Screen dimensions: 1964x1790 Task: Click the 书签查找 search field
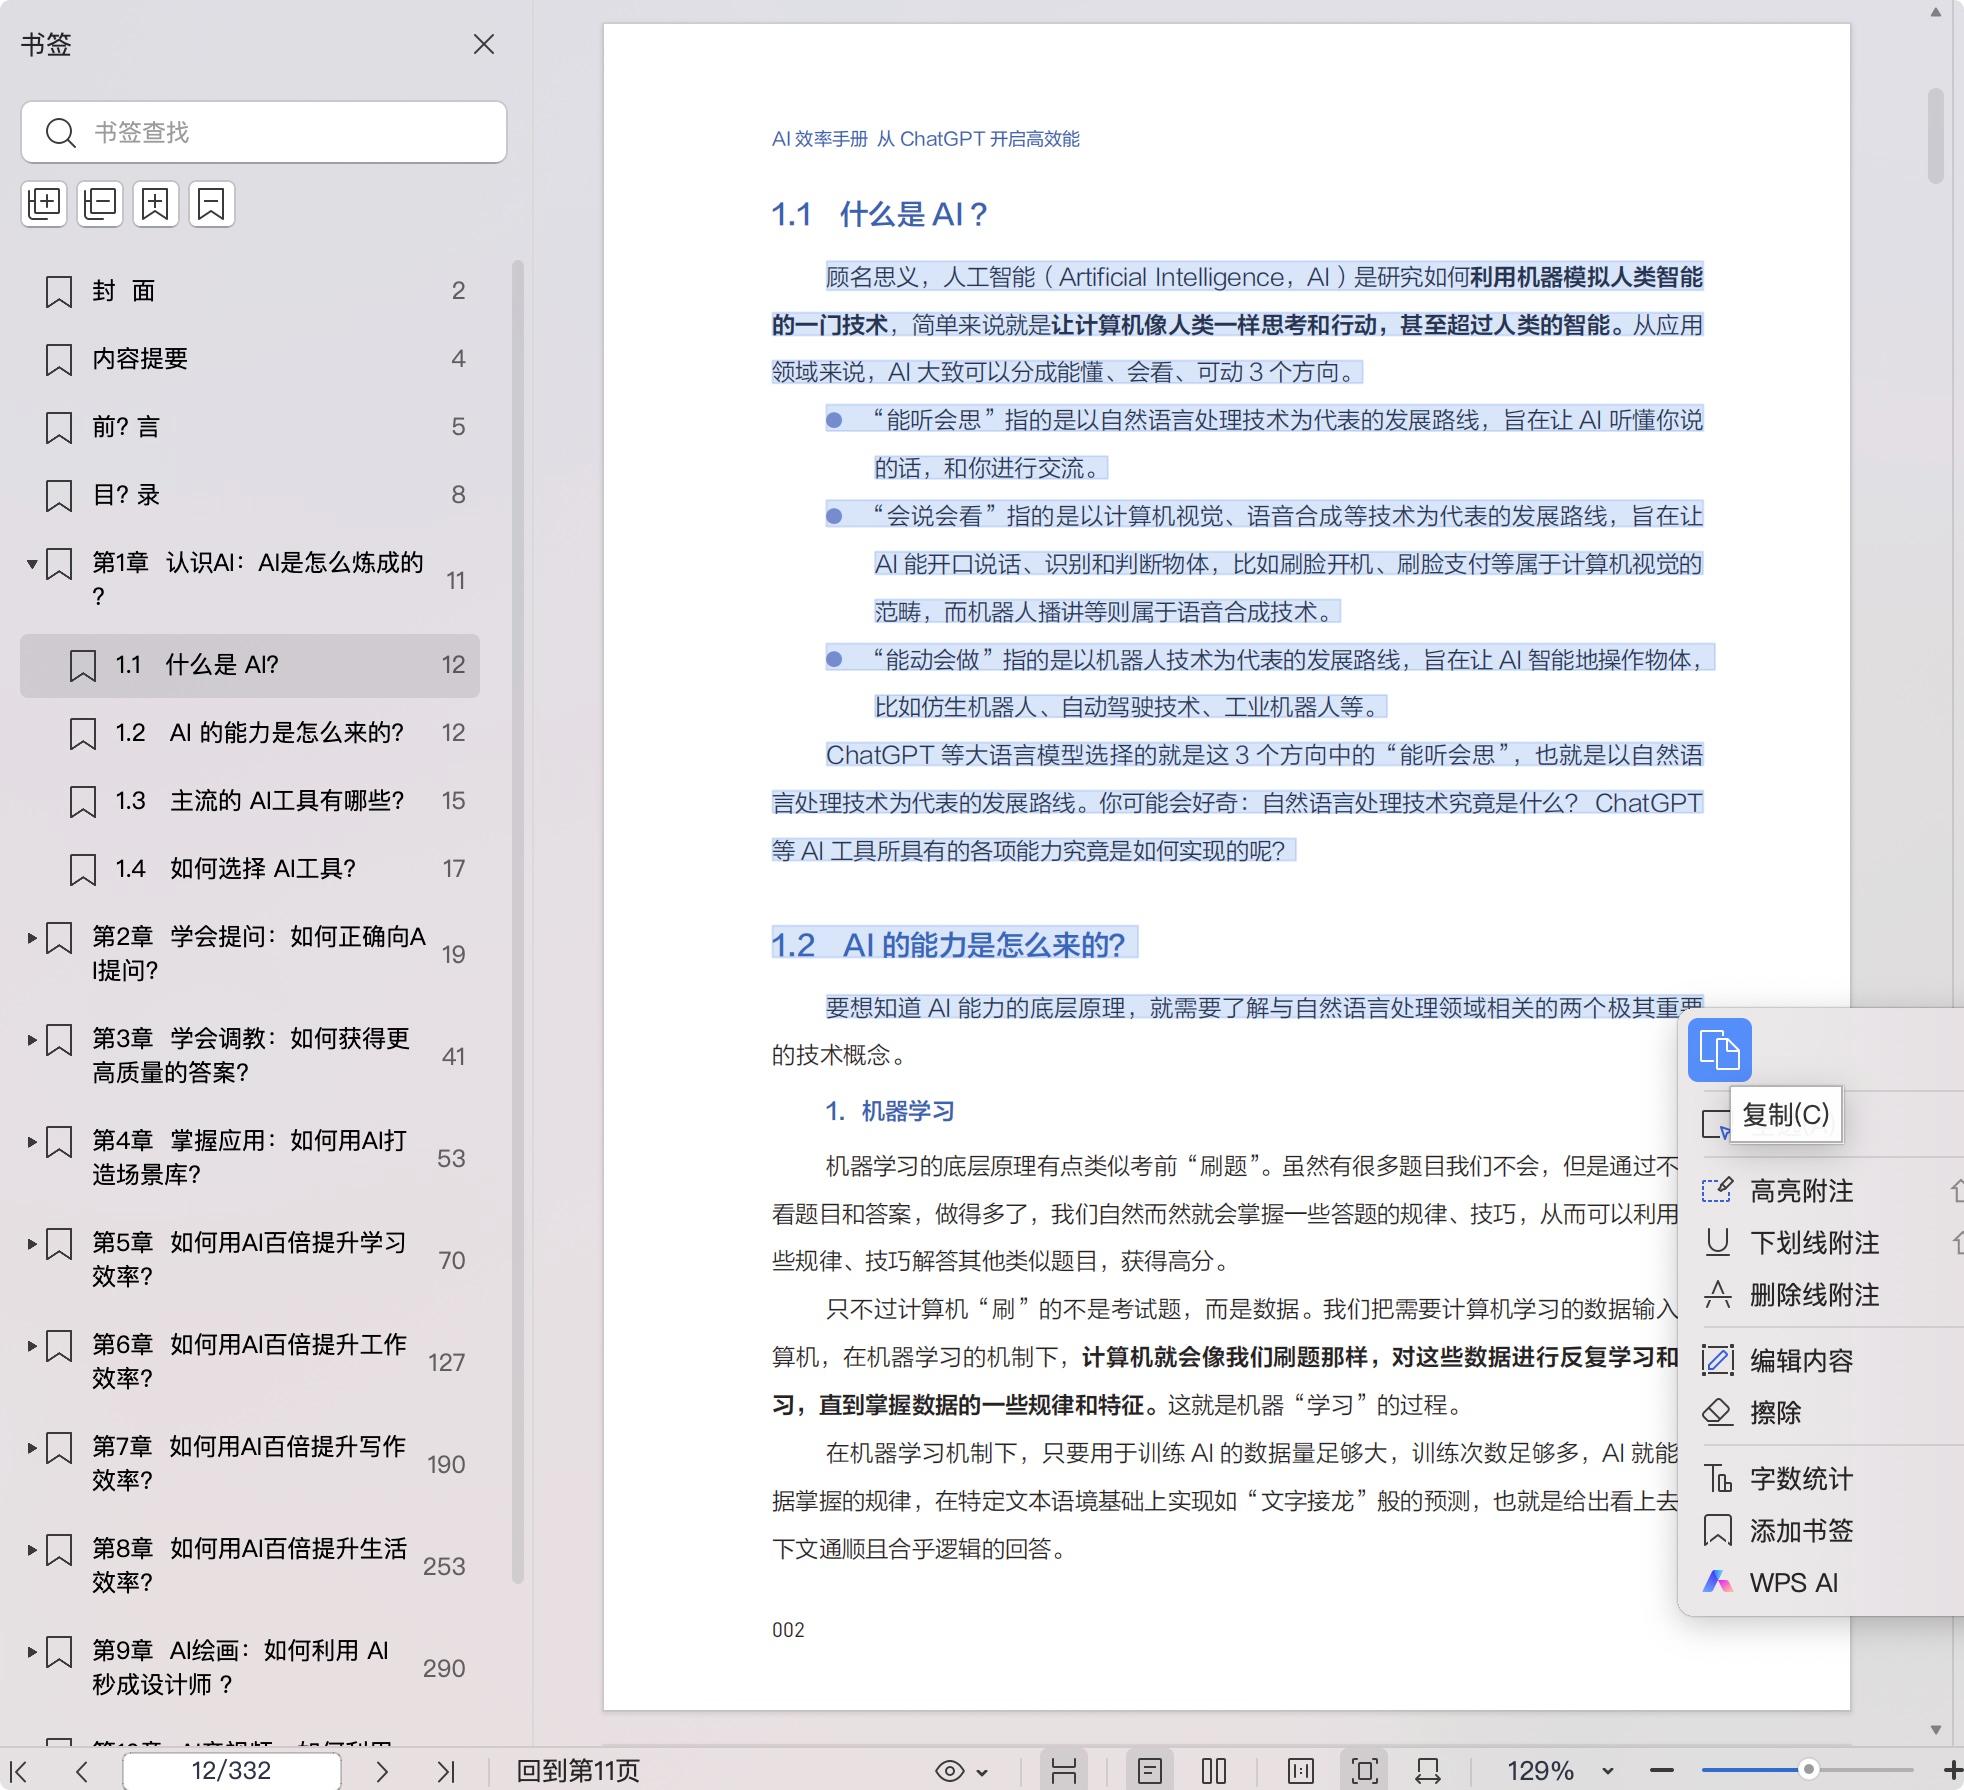pos(264,132)
